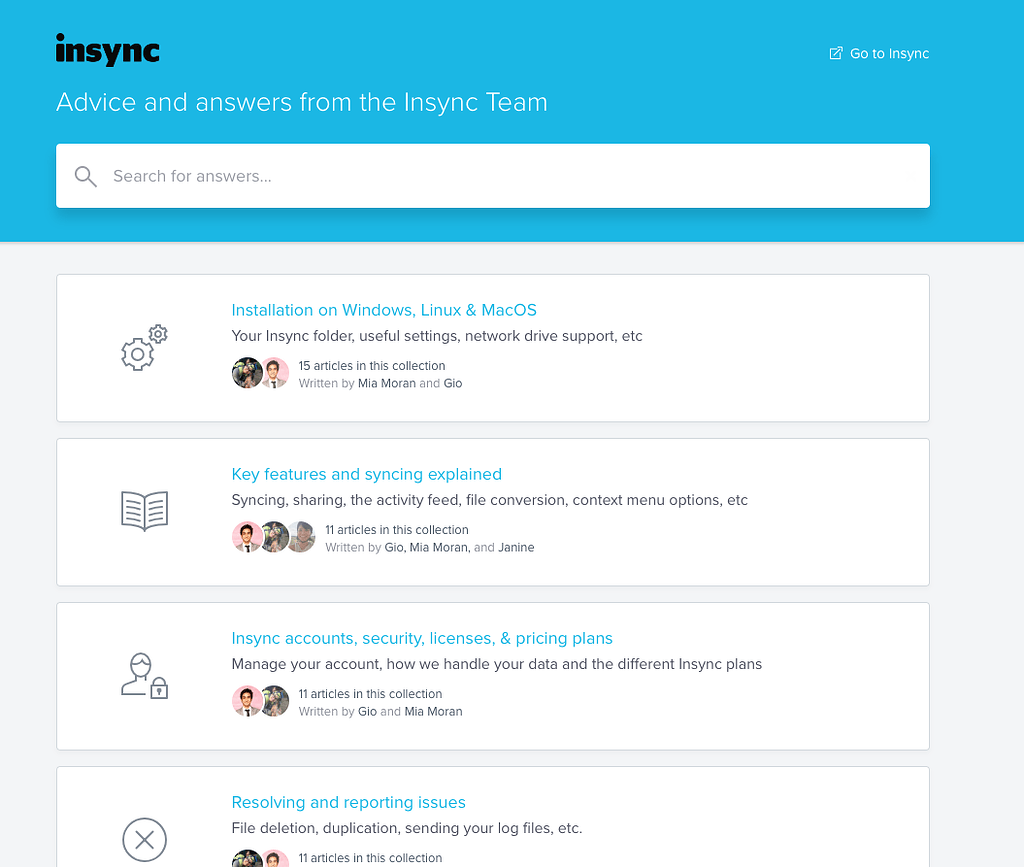Screen dimensions: 1024x867
Task: Click the X-circle icon for reporting issues
Action: (x=144, y=840)
